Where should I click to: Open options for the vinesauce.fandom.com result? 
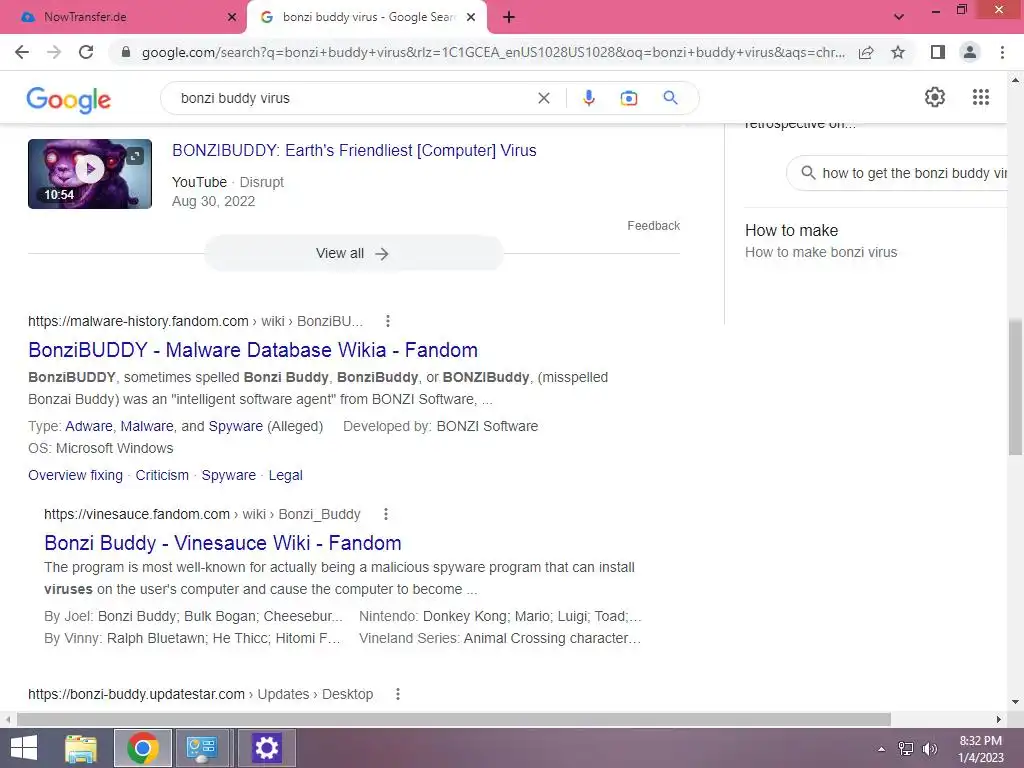click(386, 514)
